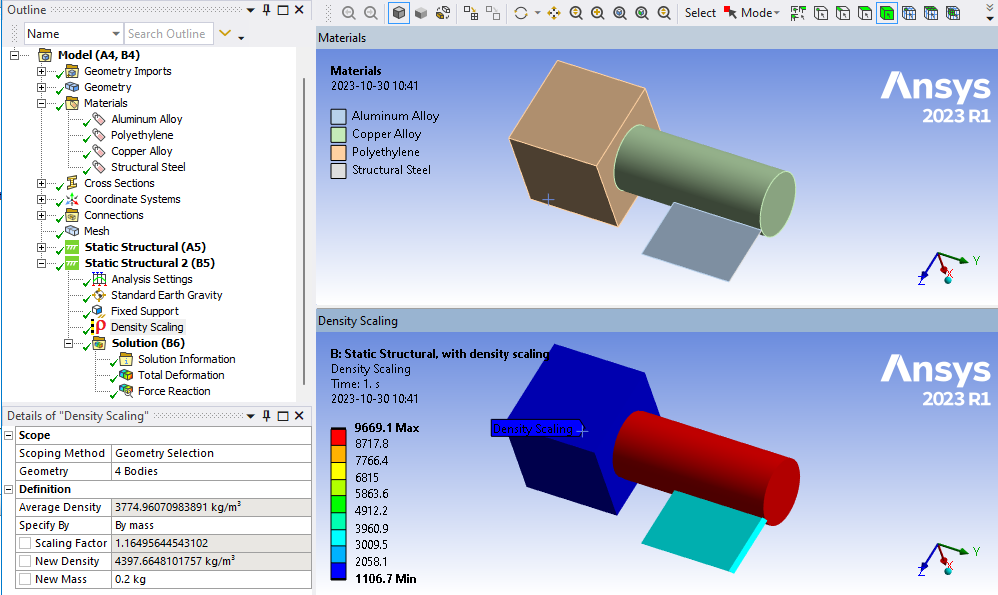
Task: Enable the Scaling Factor checkbox
Action: 25,543
